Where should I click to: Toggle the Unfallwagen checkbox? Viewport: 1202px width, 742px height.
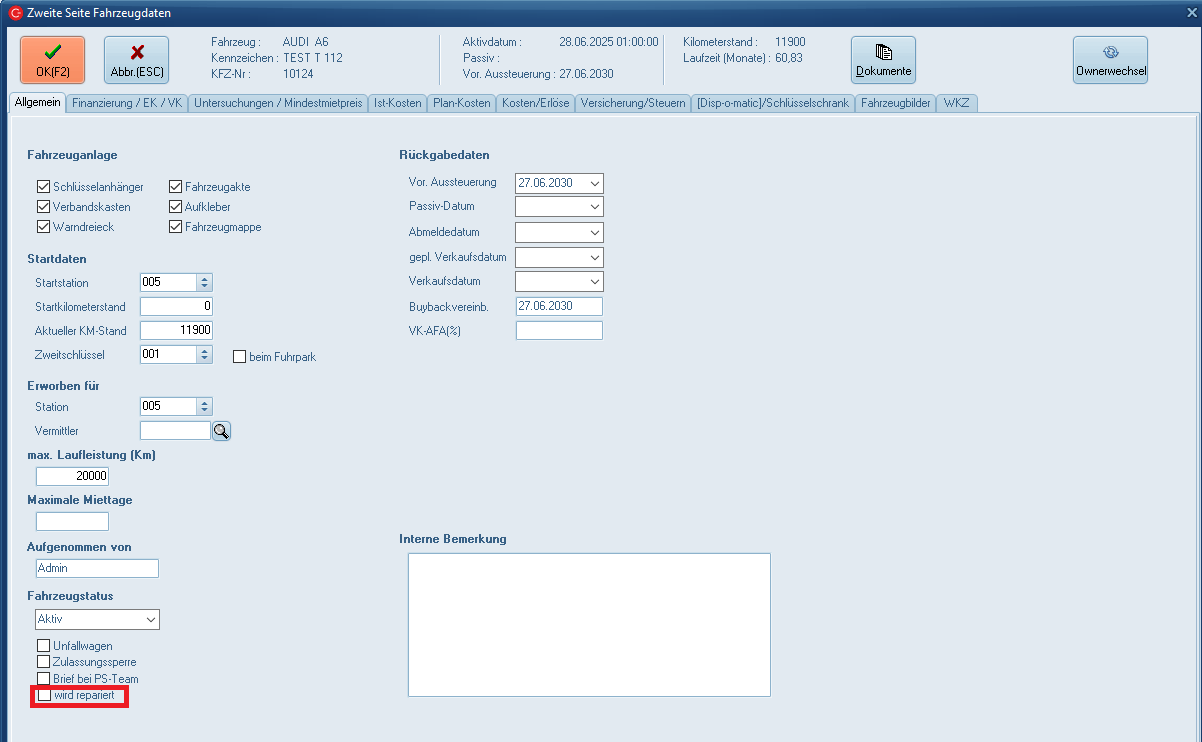pos(44,646)
